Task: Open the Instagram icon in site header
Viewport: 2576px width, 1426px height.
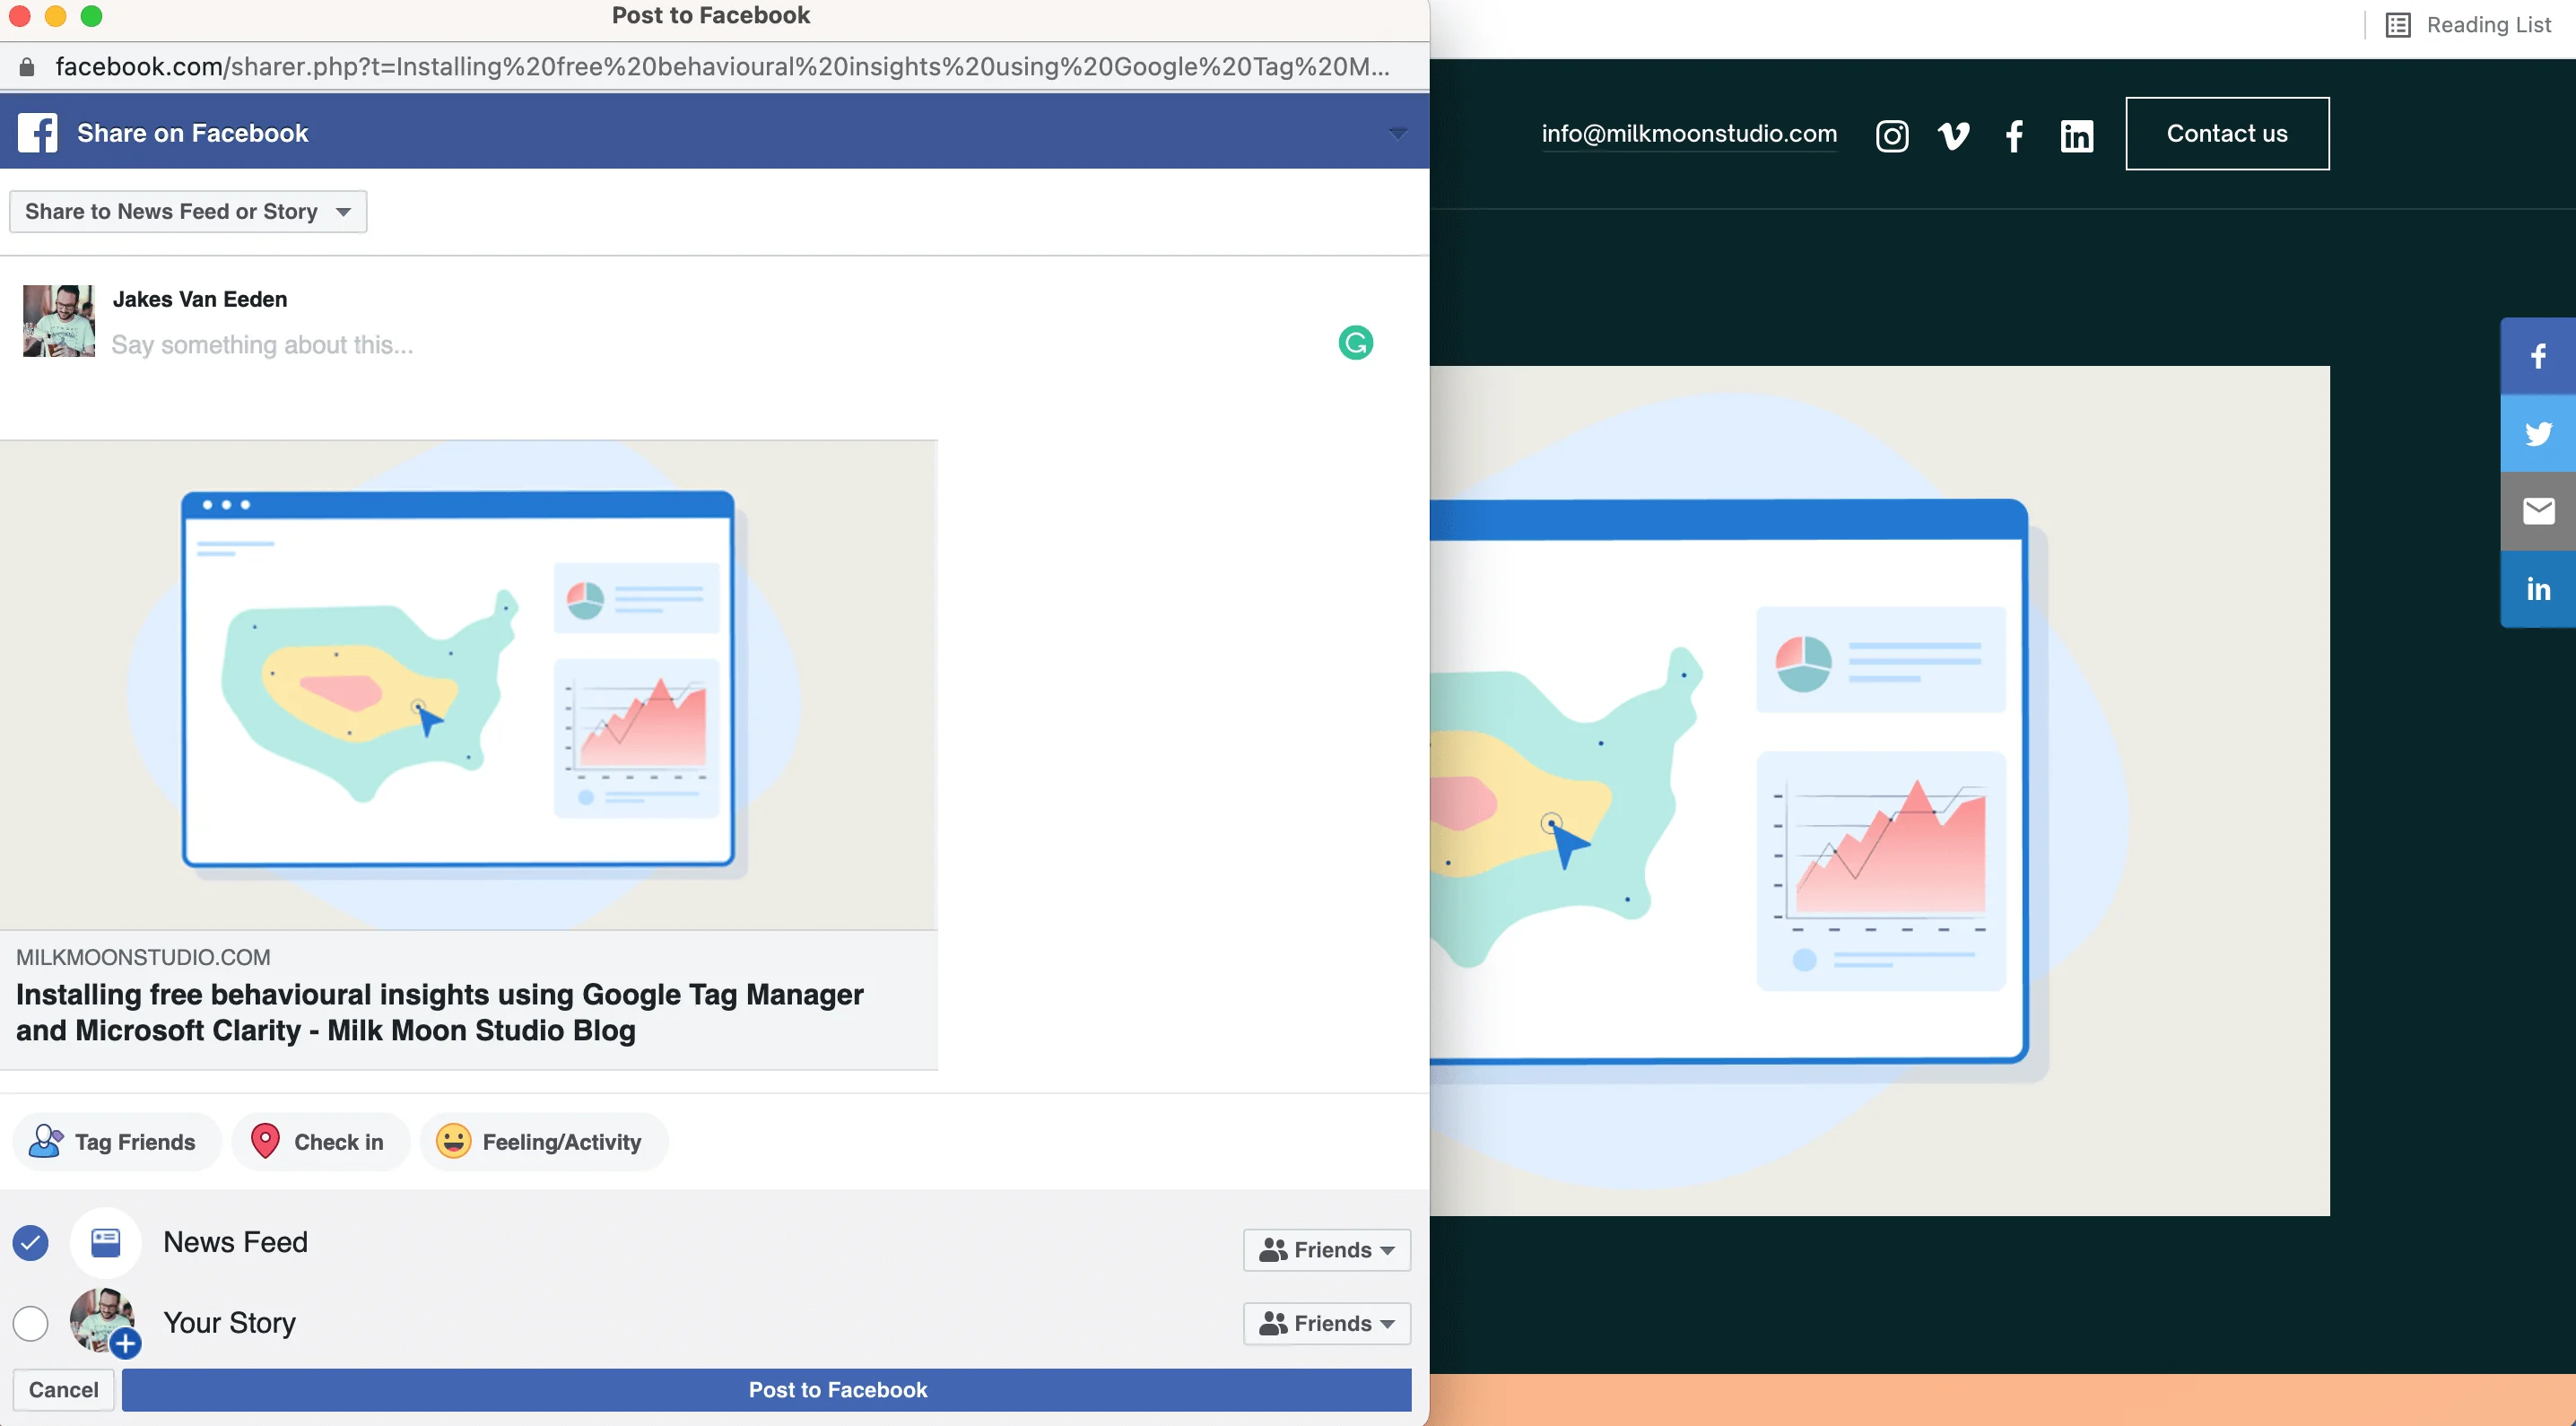Action: (1891, 135)
